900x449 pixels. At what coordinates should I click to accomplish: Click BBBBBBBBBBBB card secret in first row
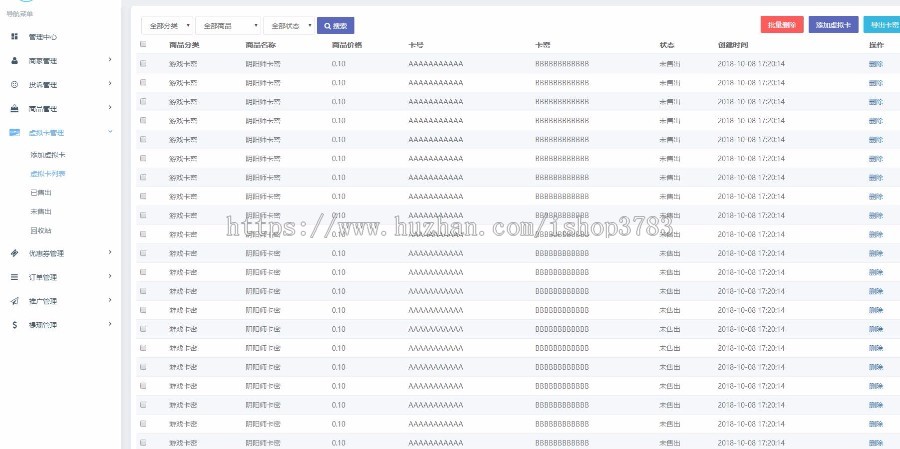[562, 64]
